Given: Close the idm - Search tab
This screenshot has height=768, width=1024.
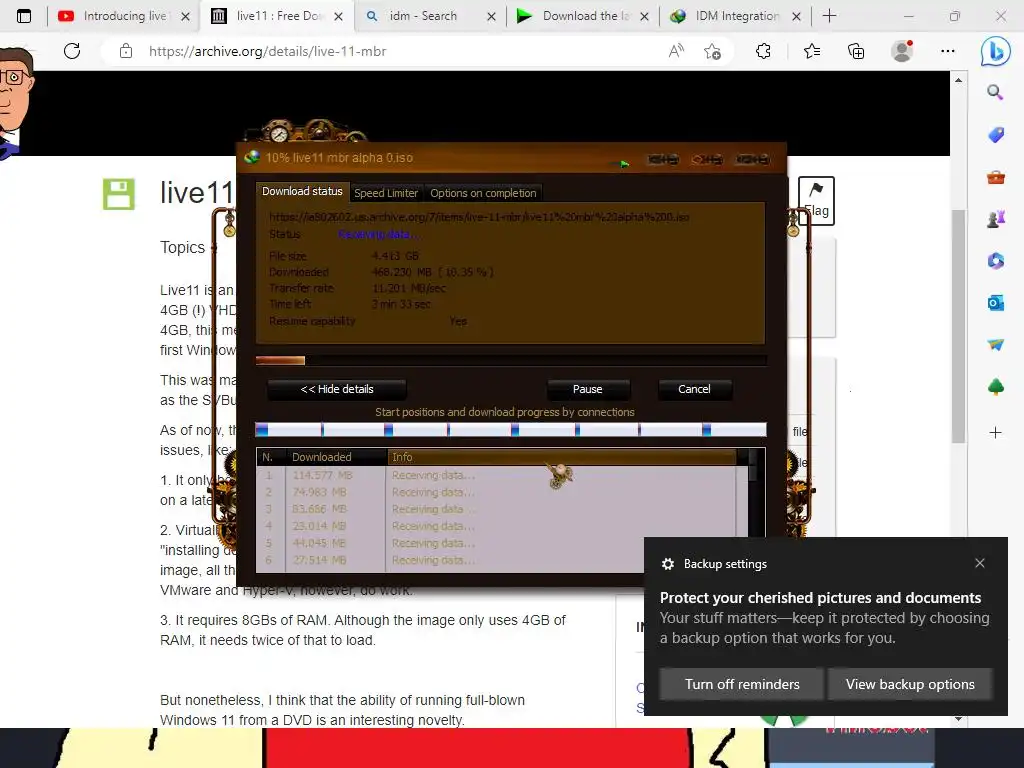Looking at the screenshot, I should click(x=491, y=16).
